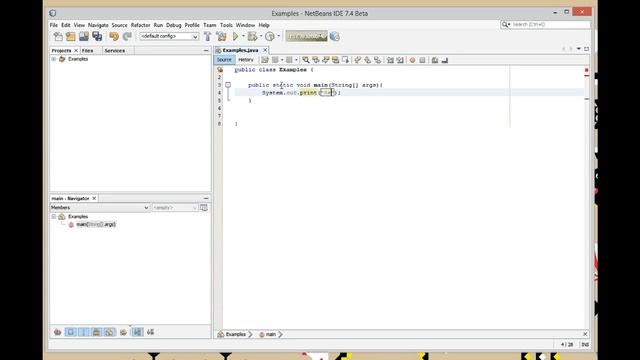Click the Open Project toolbar icon
Image resolution: width=640 pixels, height=360 pixels.
pos(84,36)
